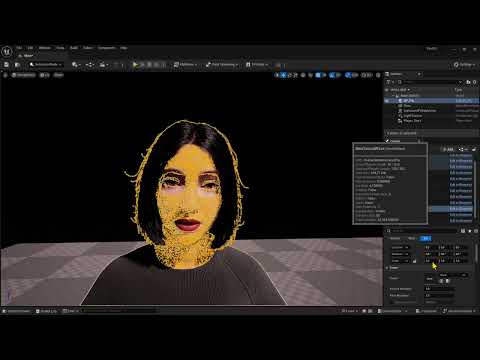Image resolution: width=480 pixels, height=360 pixels.
Task: Click the Add component button
Action: 449,149
